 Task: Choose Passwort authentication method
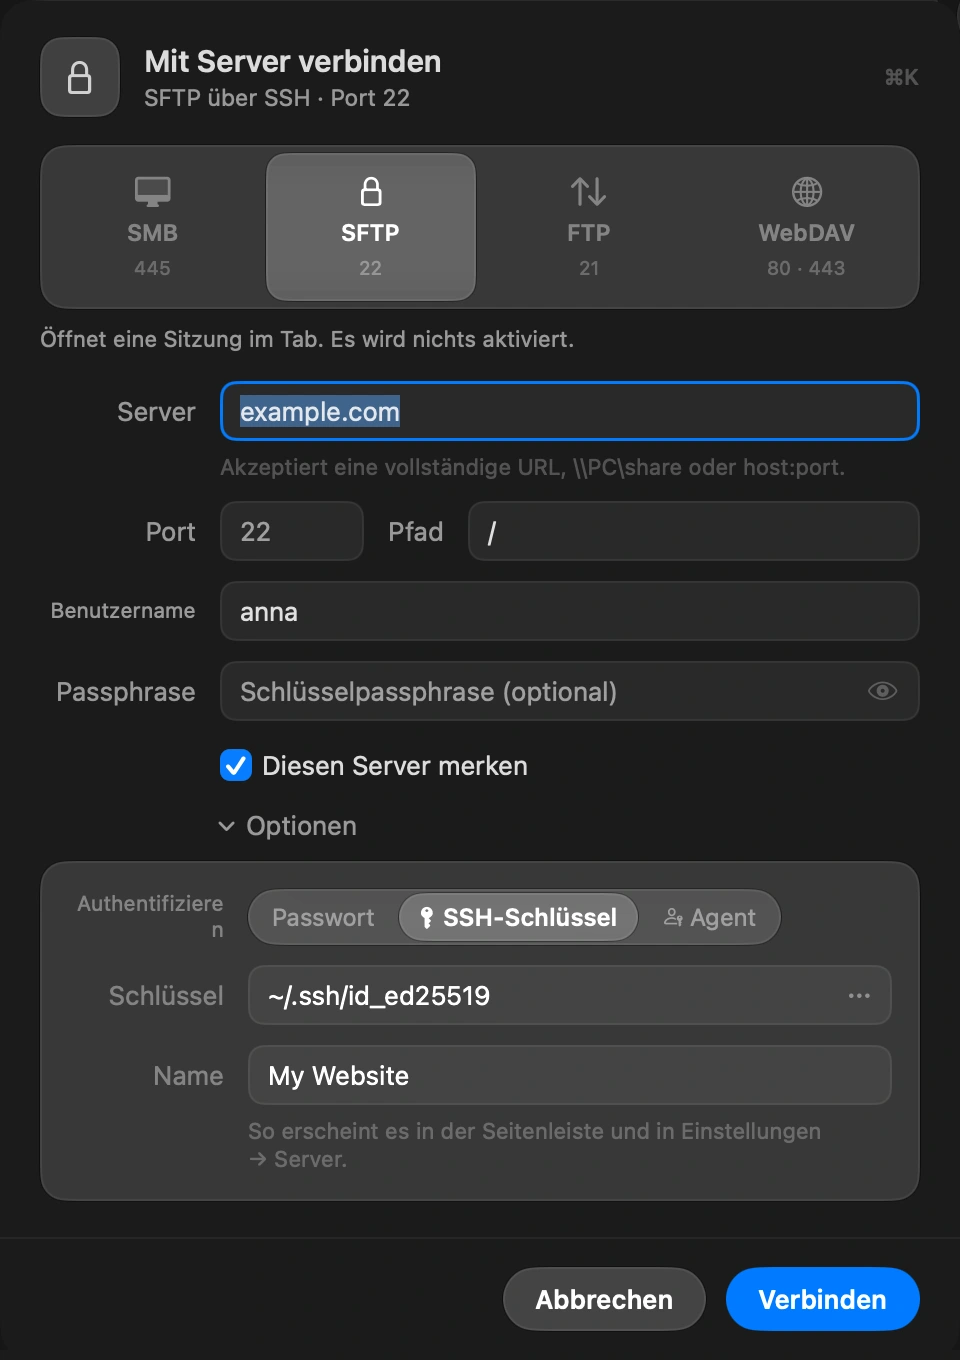pyautogui.click(x=323, y=918)
